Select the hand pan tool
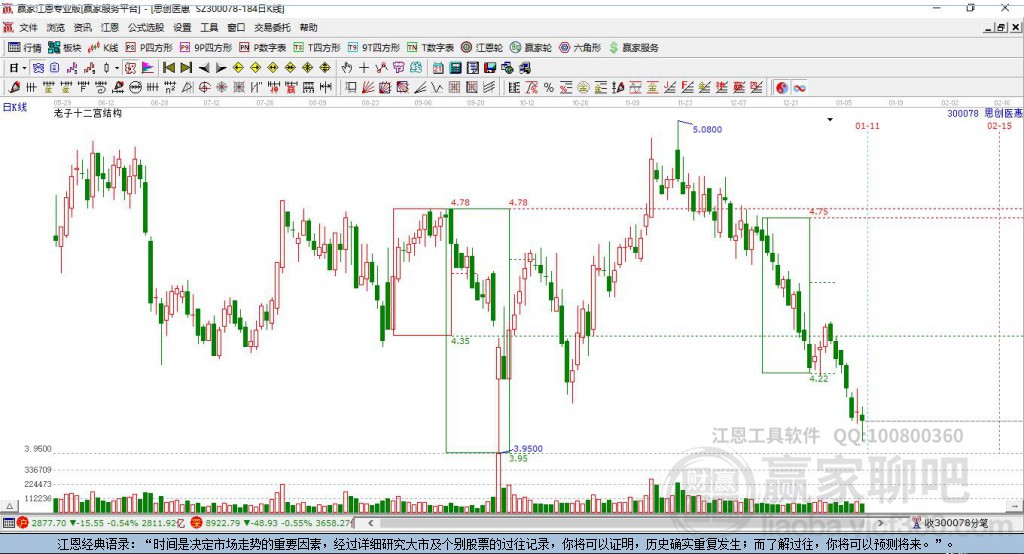Image resolution: width=1024 pixels, height=554 pixels. coord(347,68)
